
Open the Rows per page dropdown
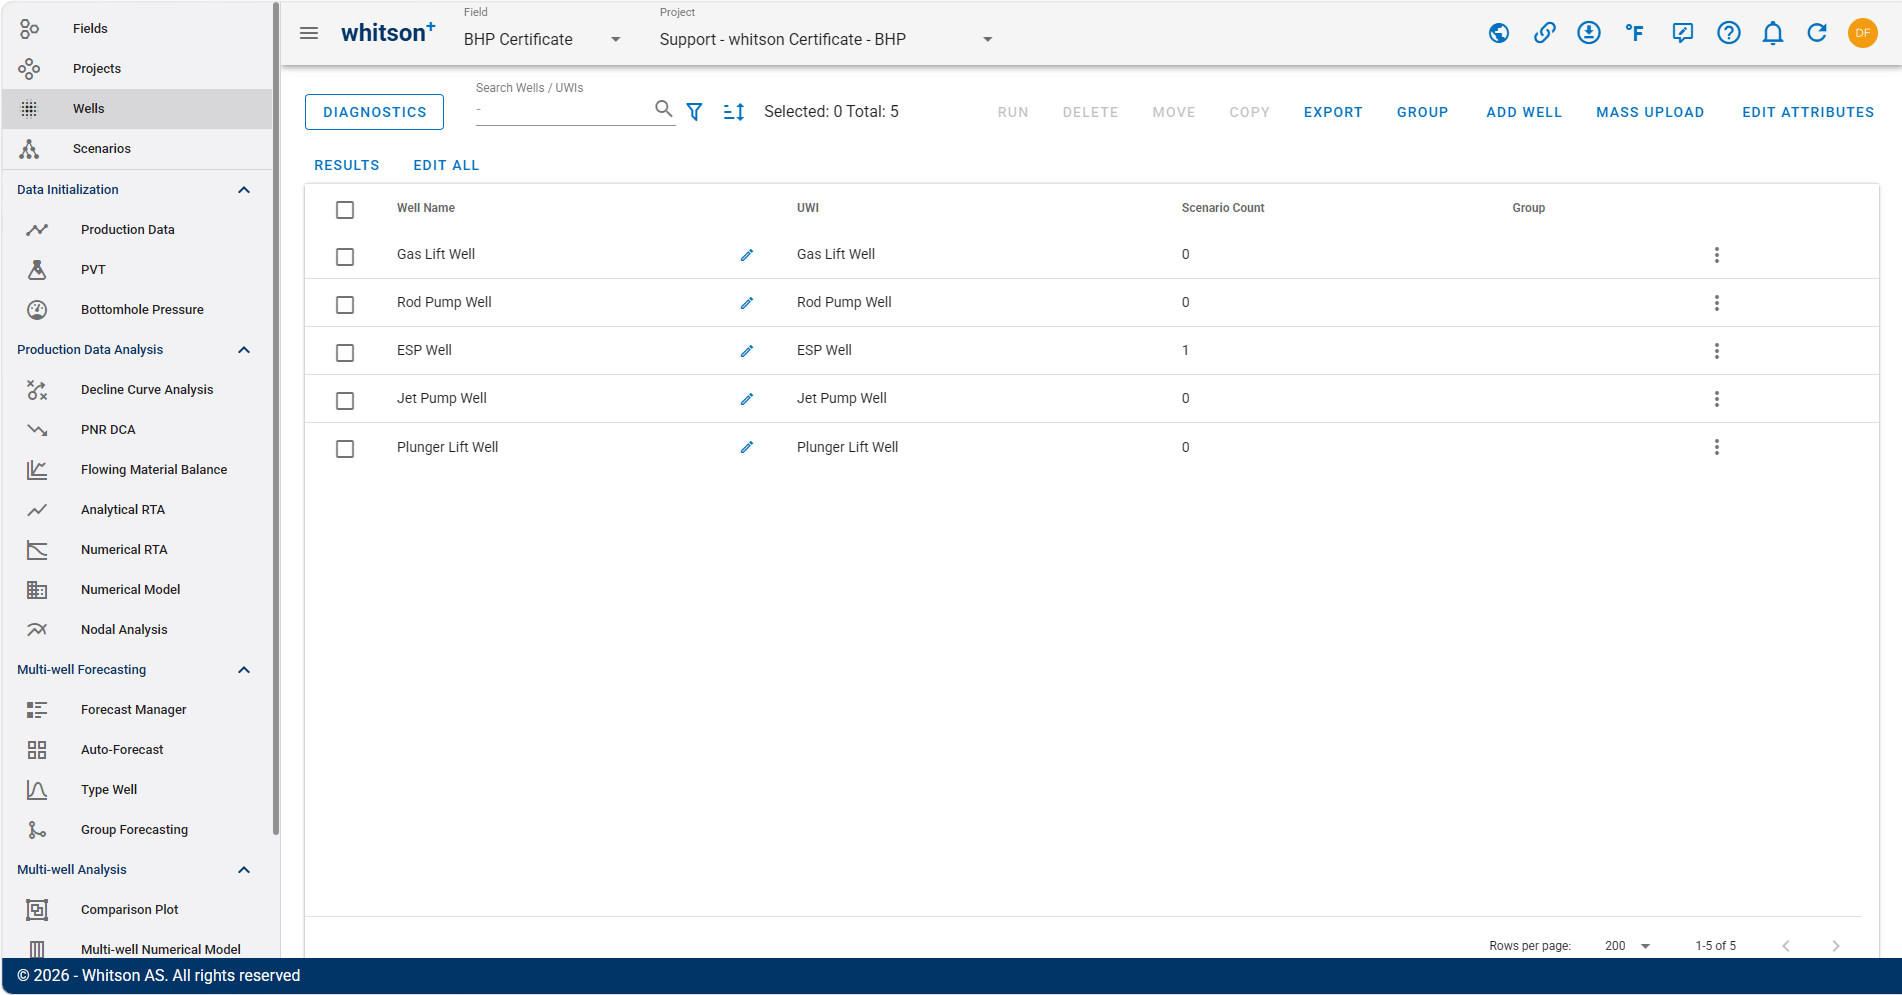coord(1627,946)
